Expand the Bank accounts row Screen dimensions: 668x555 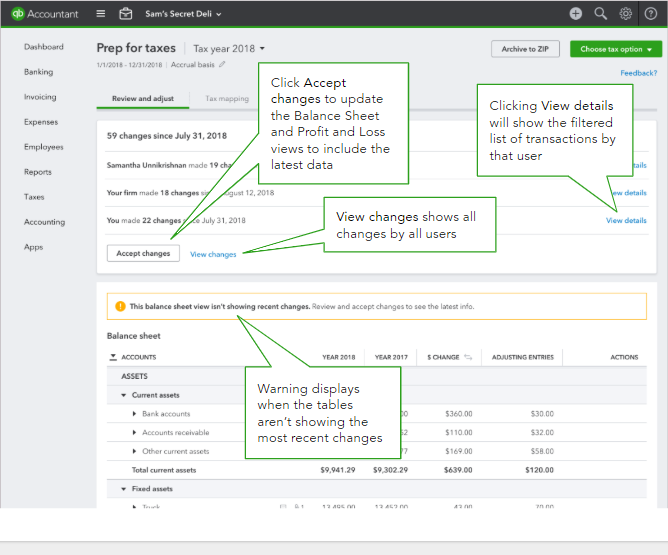(x=134, y=414)
